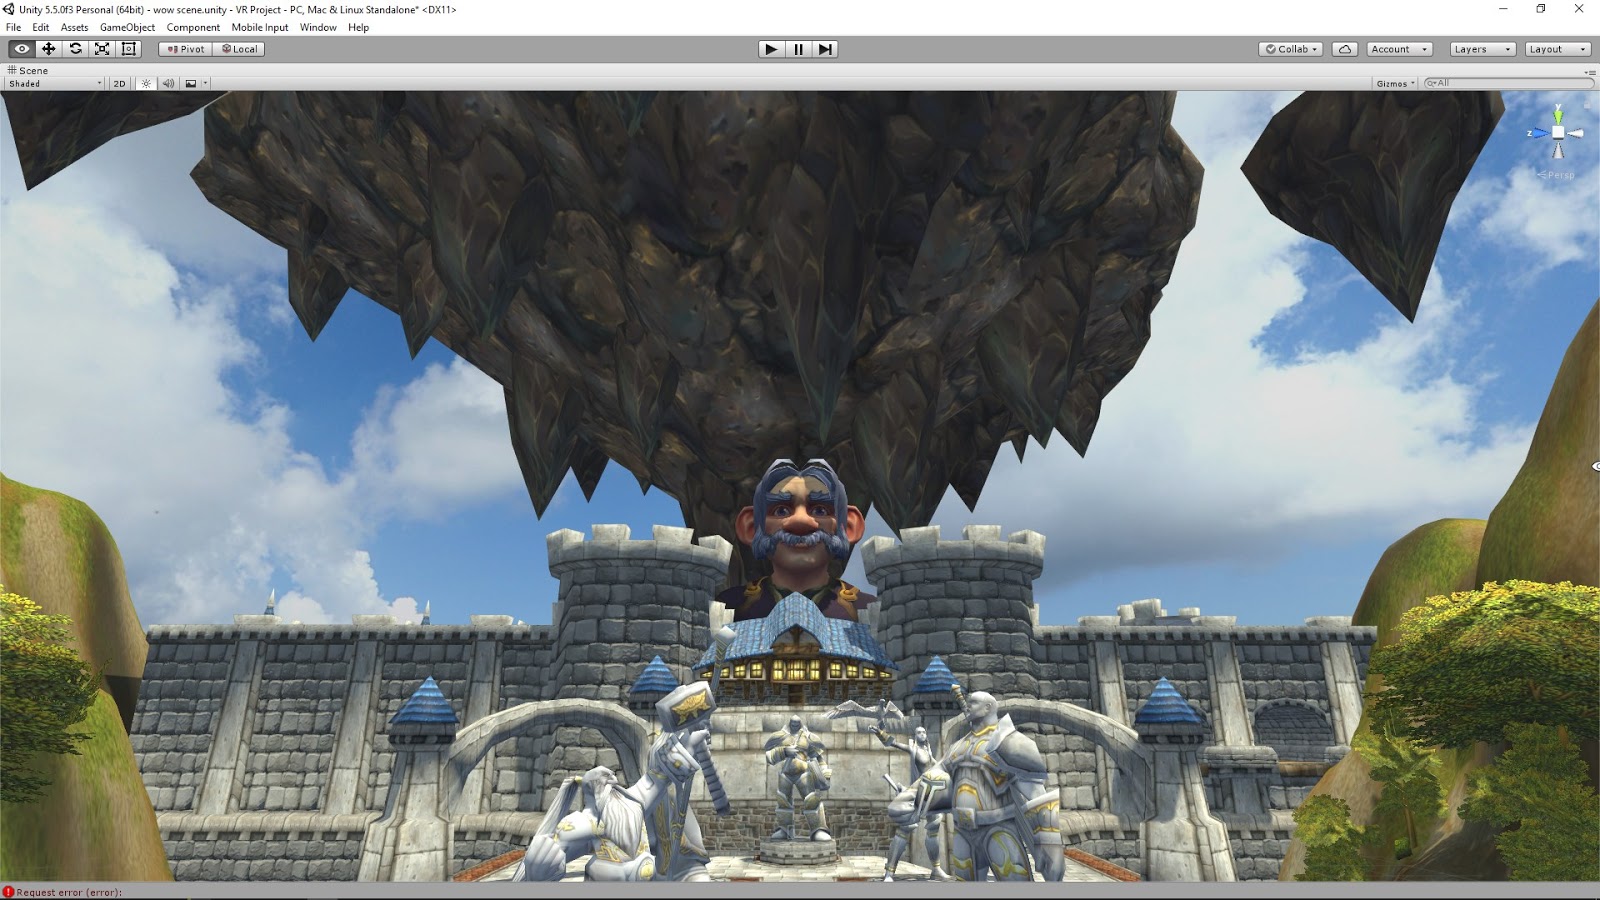This screenshot has width=1600, height=900.
Task: Select the Move tool
Action: 48,49
